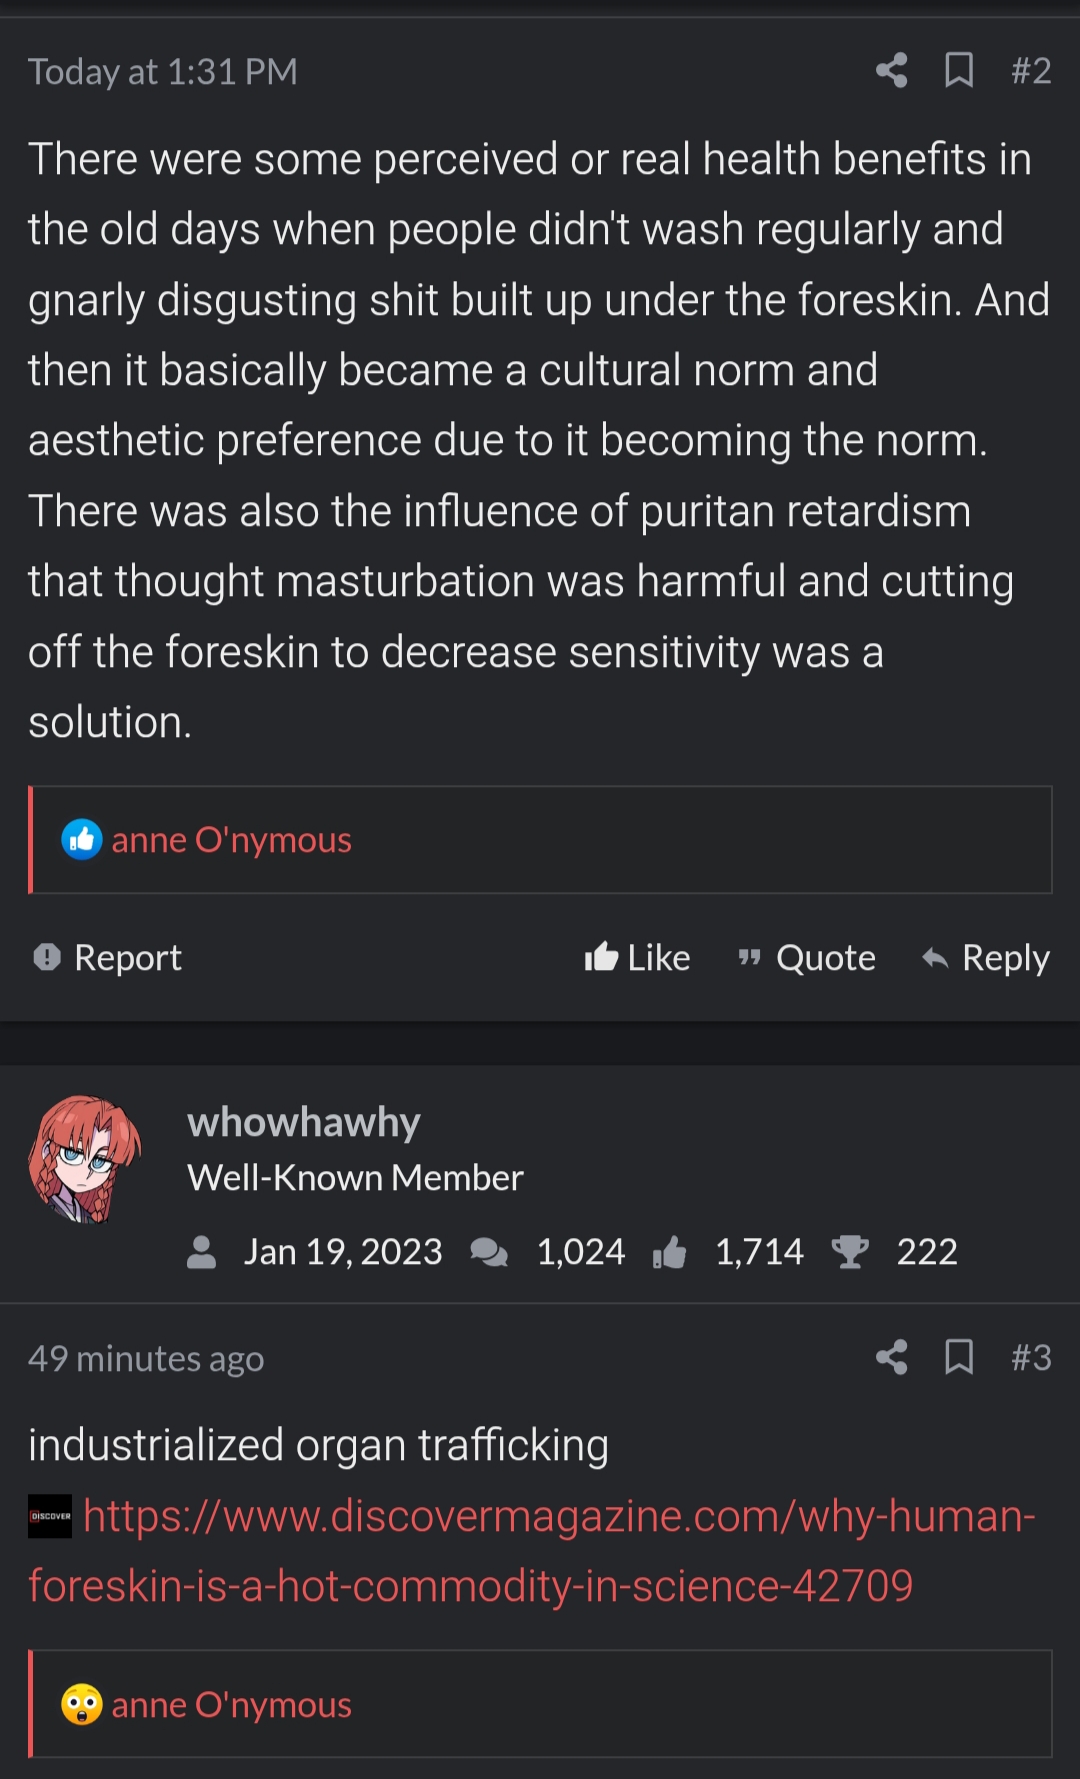This screenshot has width=1080, height=1779.
Task: Click the shocked emoji reaction on post #3
Action: click(82, 1704)
